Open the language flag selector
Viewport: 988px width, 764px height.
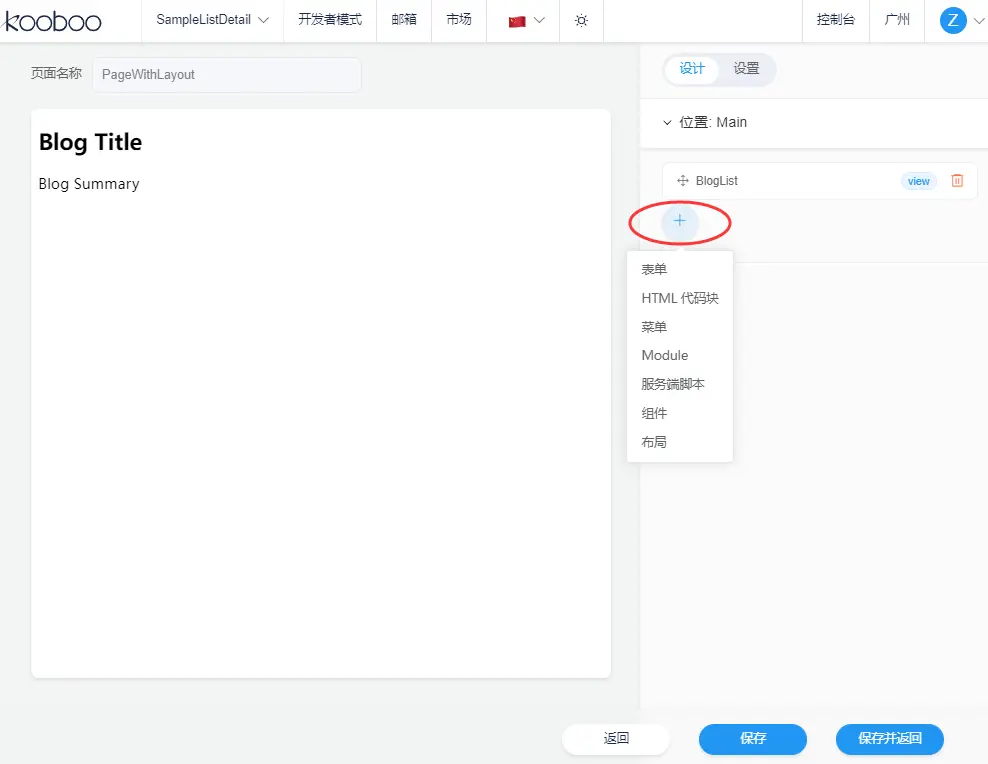tap(526, 20)
